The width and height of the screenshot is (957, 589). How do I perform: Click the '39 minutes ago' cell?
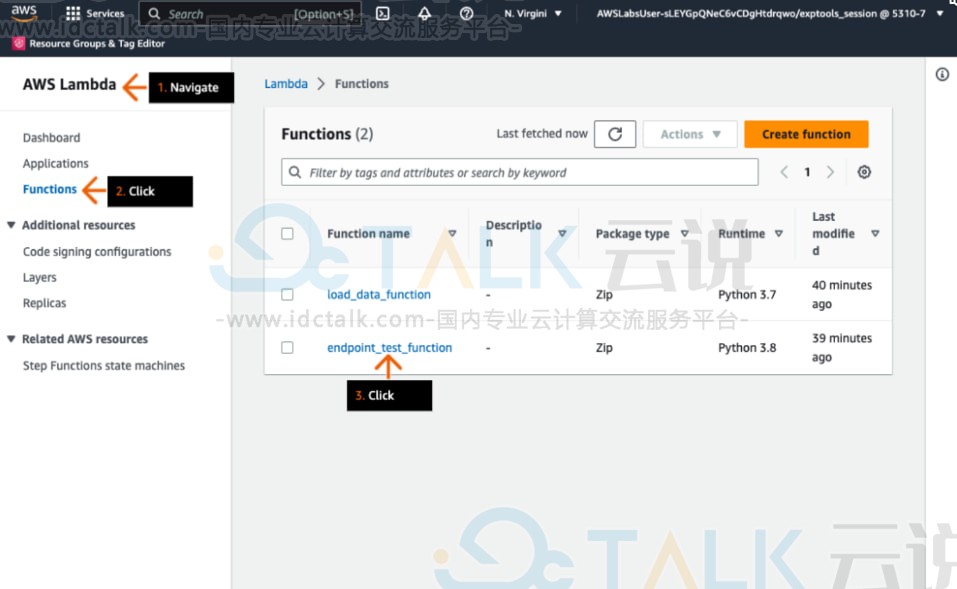842,348
